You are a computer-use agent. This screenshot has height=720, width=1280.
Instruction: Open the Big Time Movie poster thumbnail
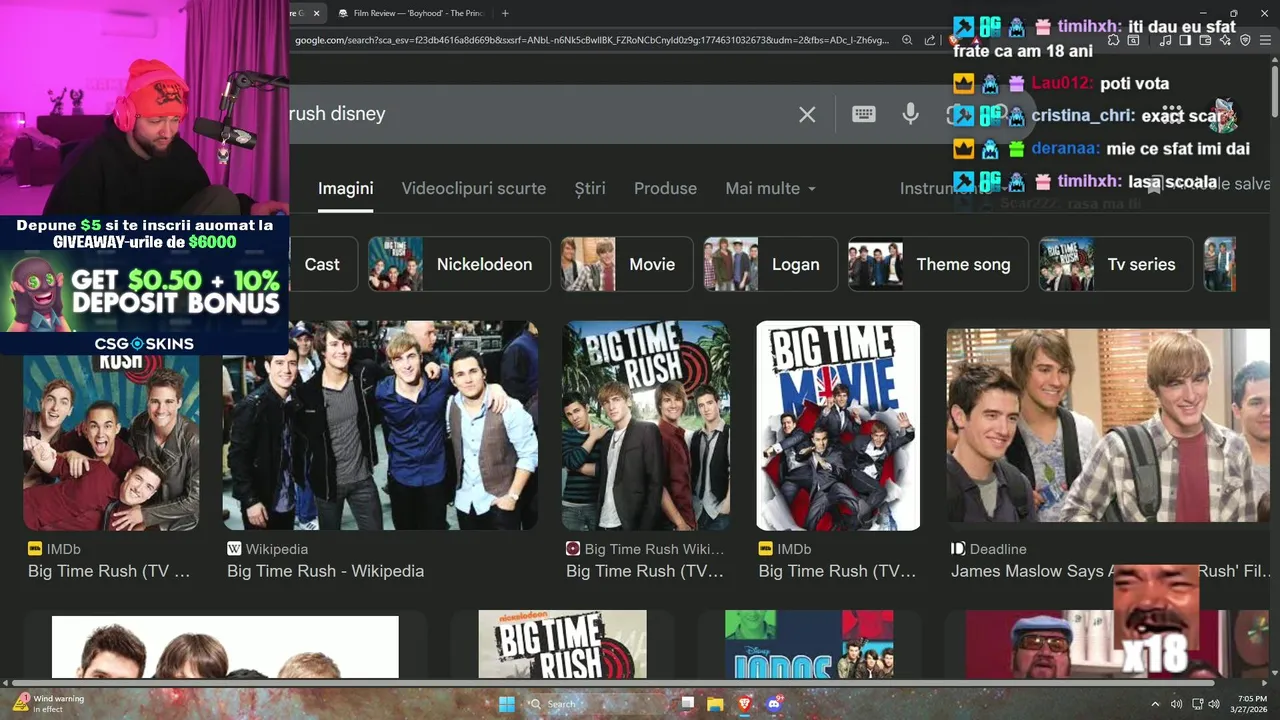[838, 425]
